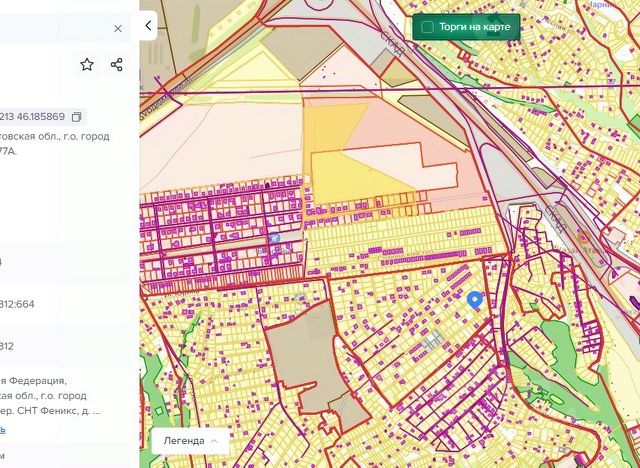
Task: Enable the "Торги на карте" checkbox
Action: tap(427, 27)
